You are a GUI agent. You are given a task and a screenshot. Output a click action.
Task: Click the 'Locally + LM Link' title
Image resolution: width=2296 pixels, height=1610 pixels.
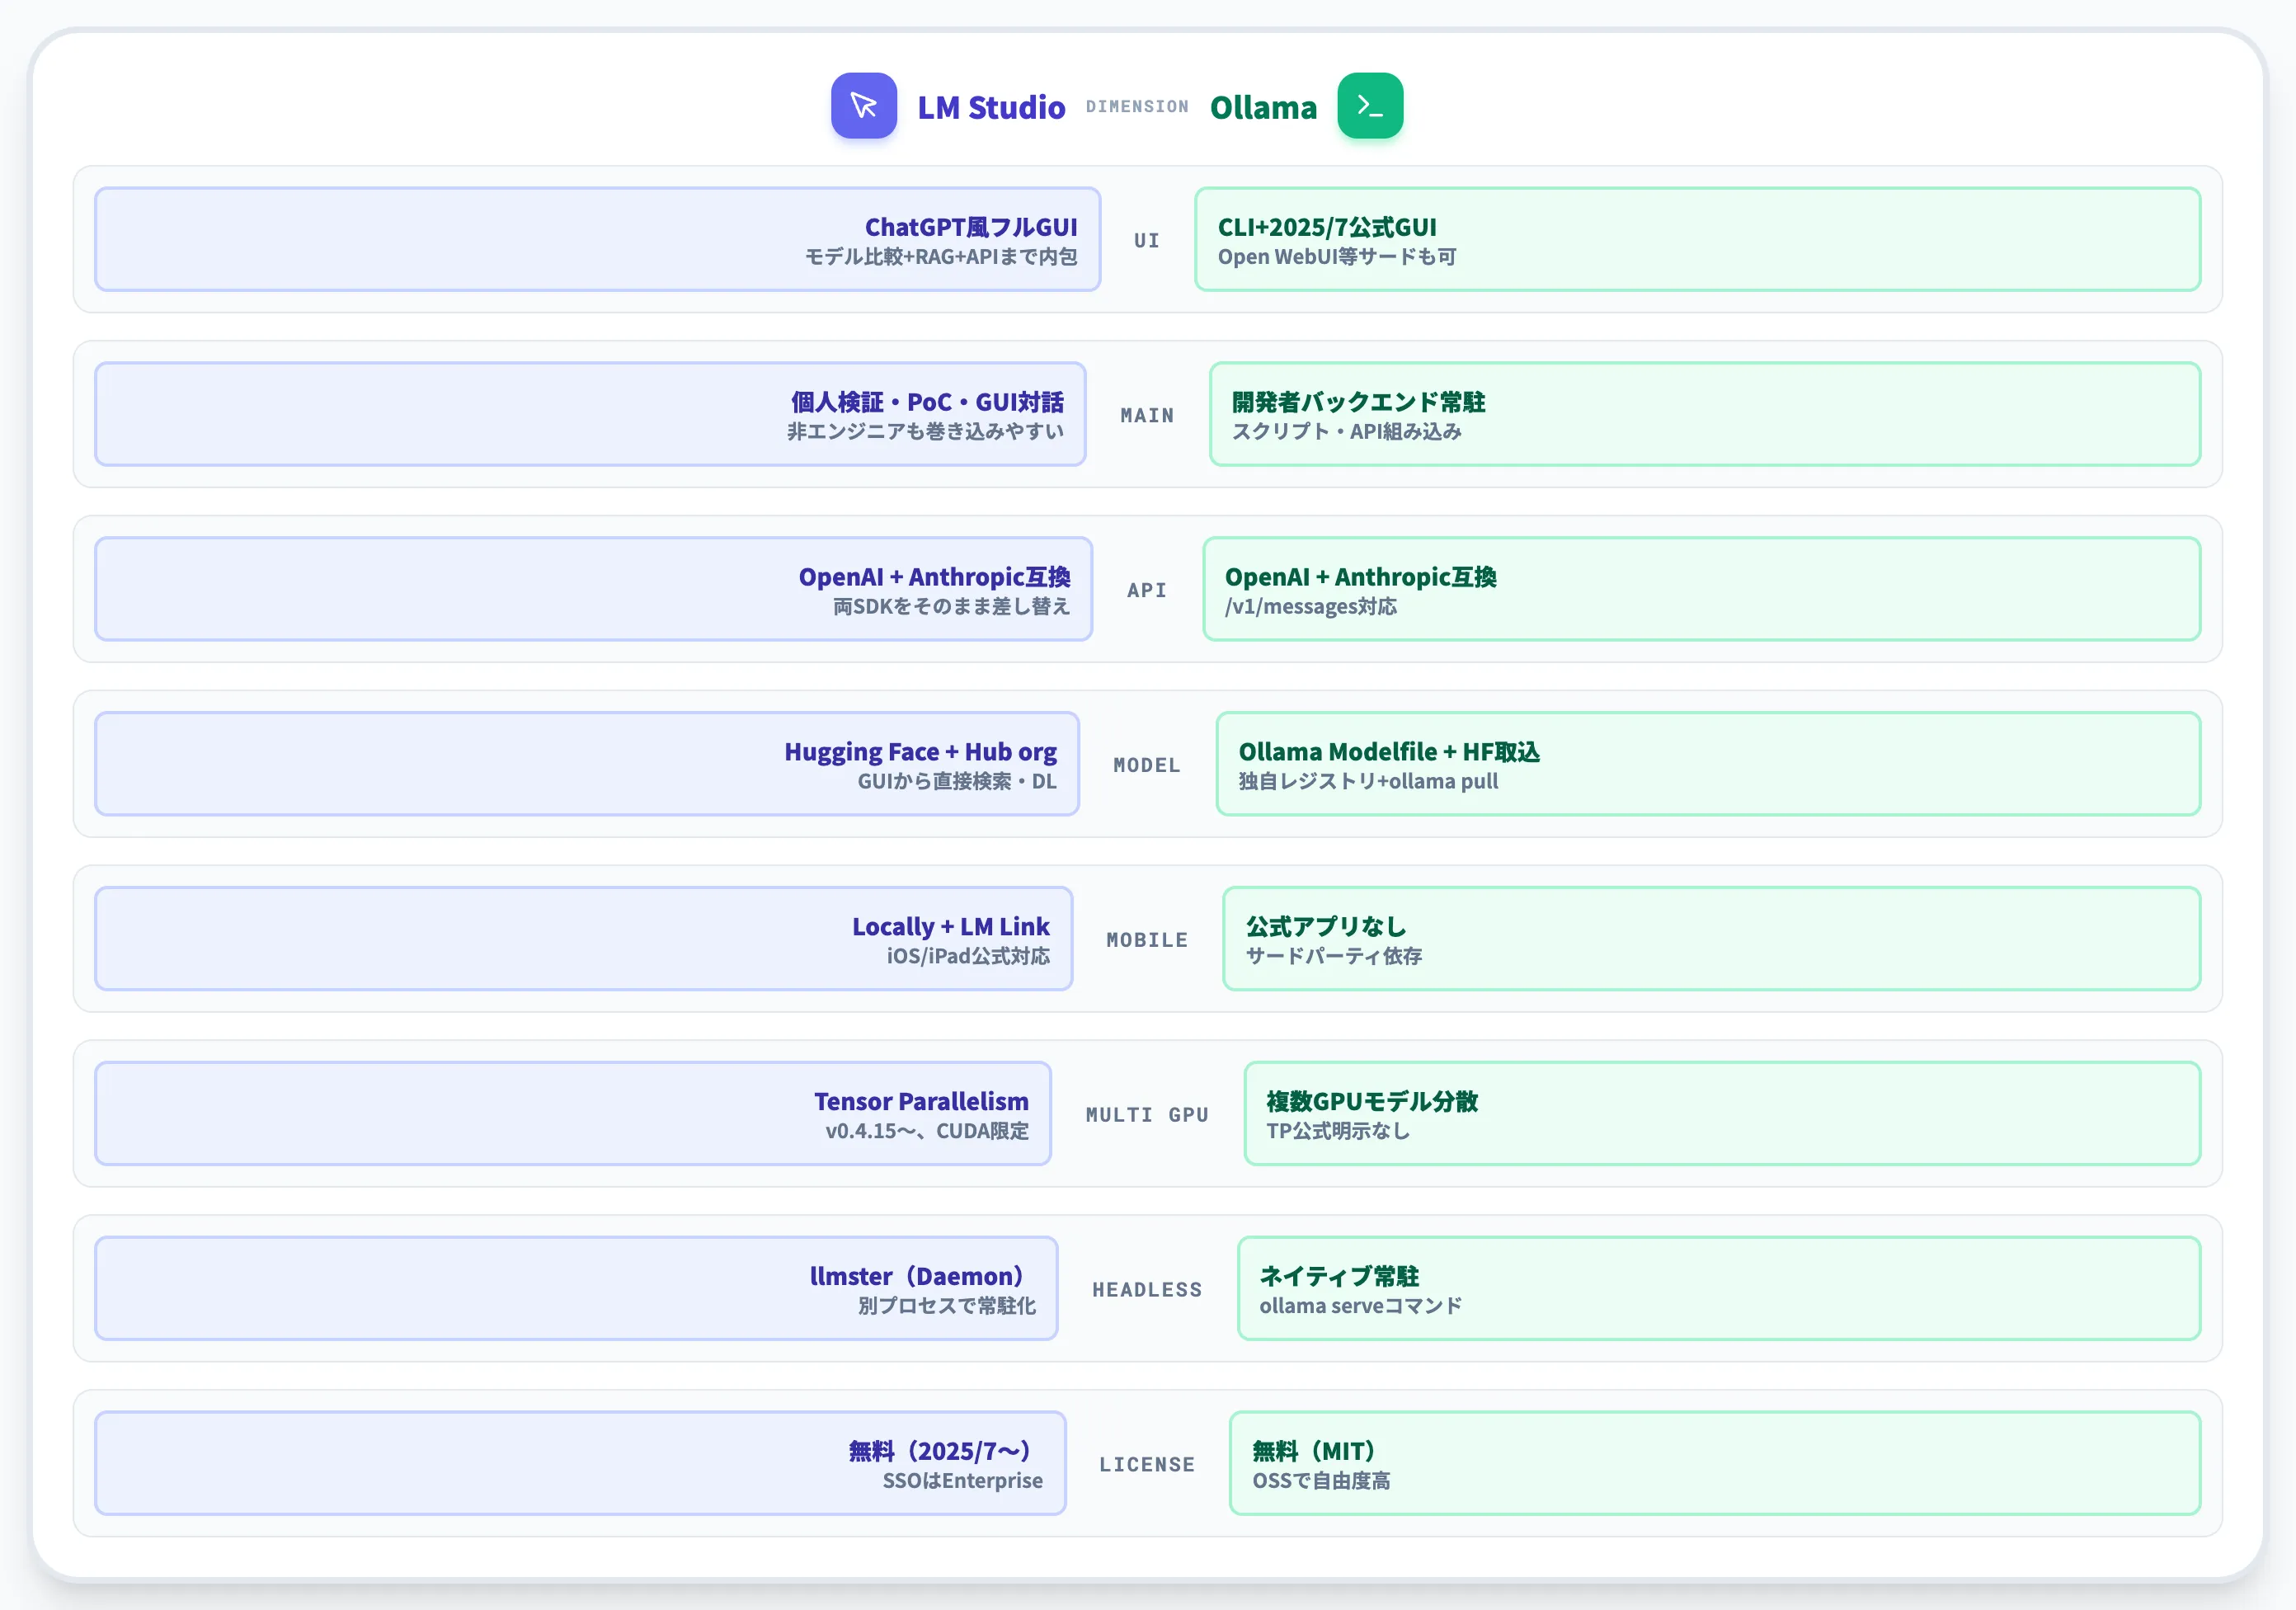point(951,927)
